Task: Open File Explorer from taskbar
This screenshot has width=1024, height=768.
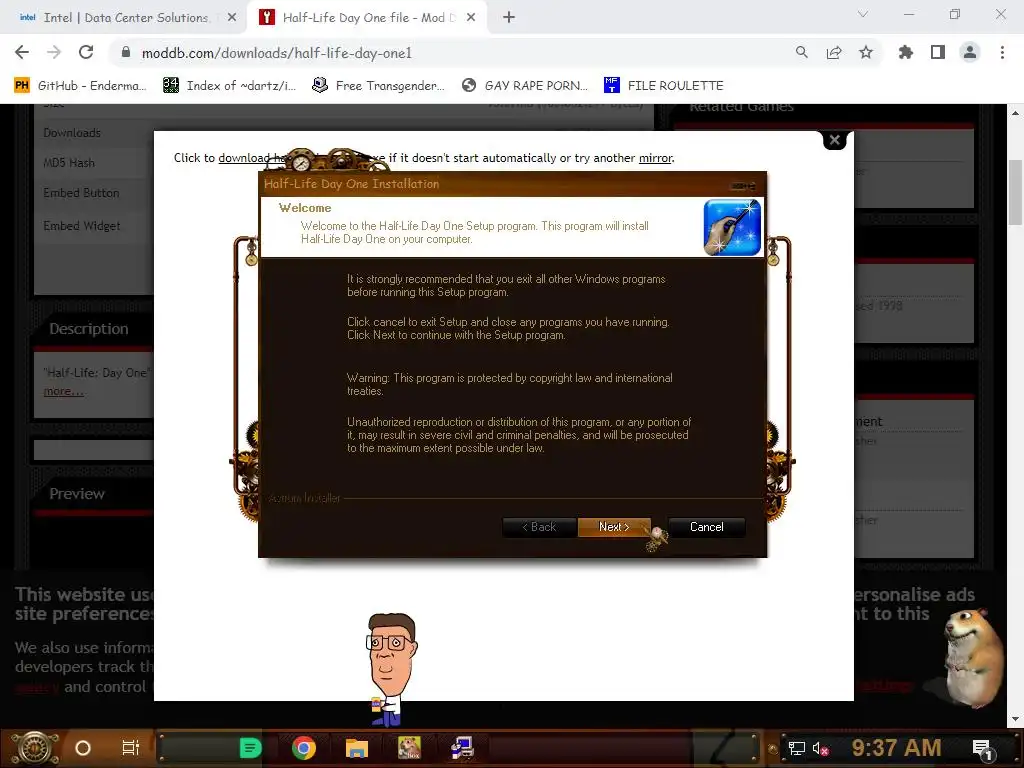Action: coord(357,748)
